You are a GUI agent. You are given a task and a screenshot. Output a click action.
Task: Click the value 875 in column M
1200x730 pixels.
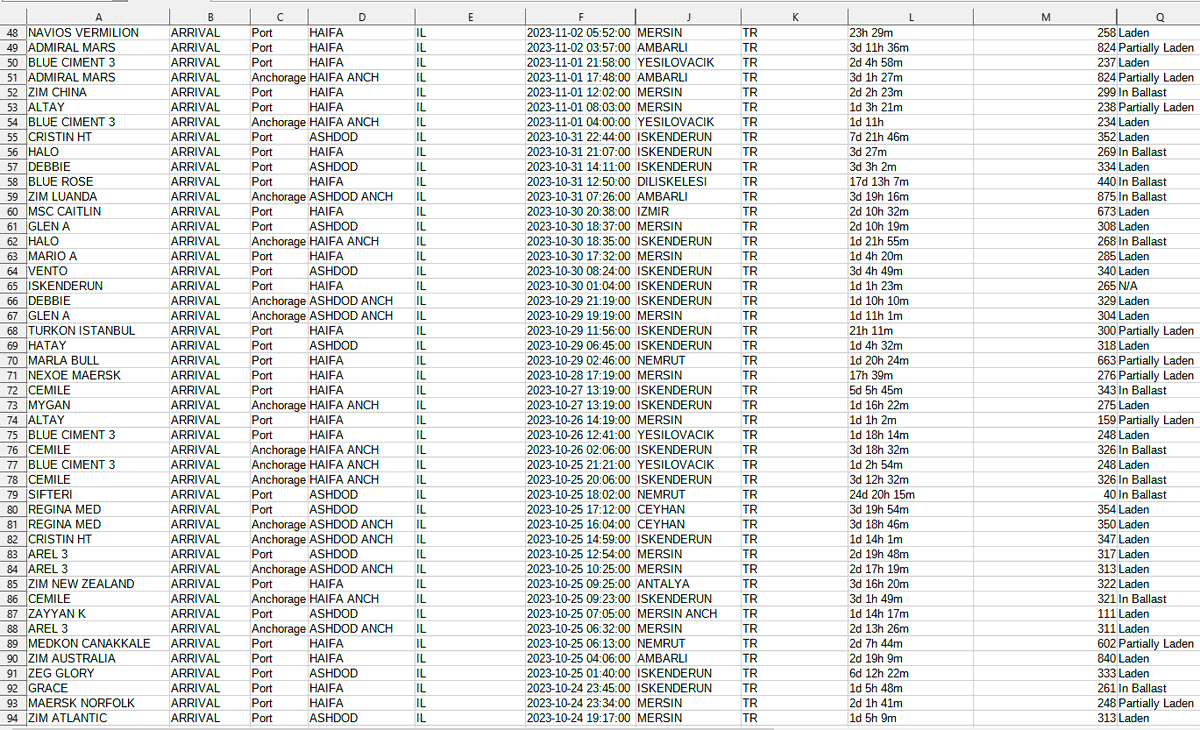tap(1046, 197)
